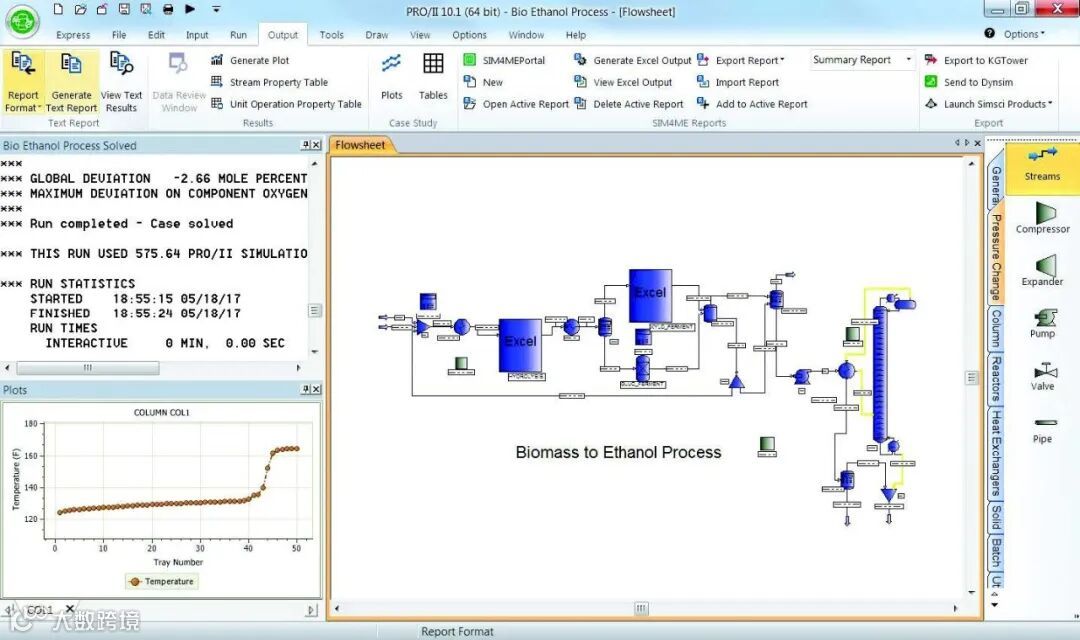
Task: Select the Flowsheet document tab
Action: point(360,145)
